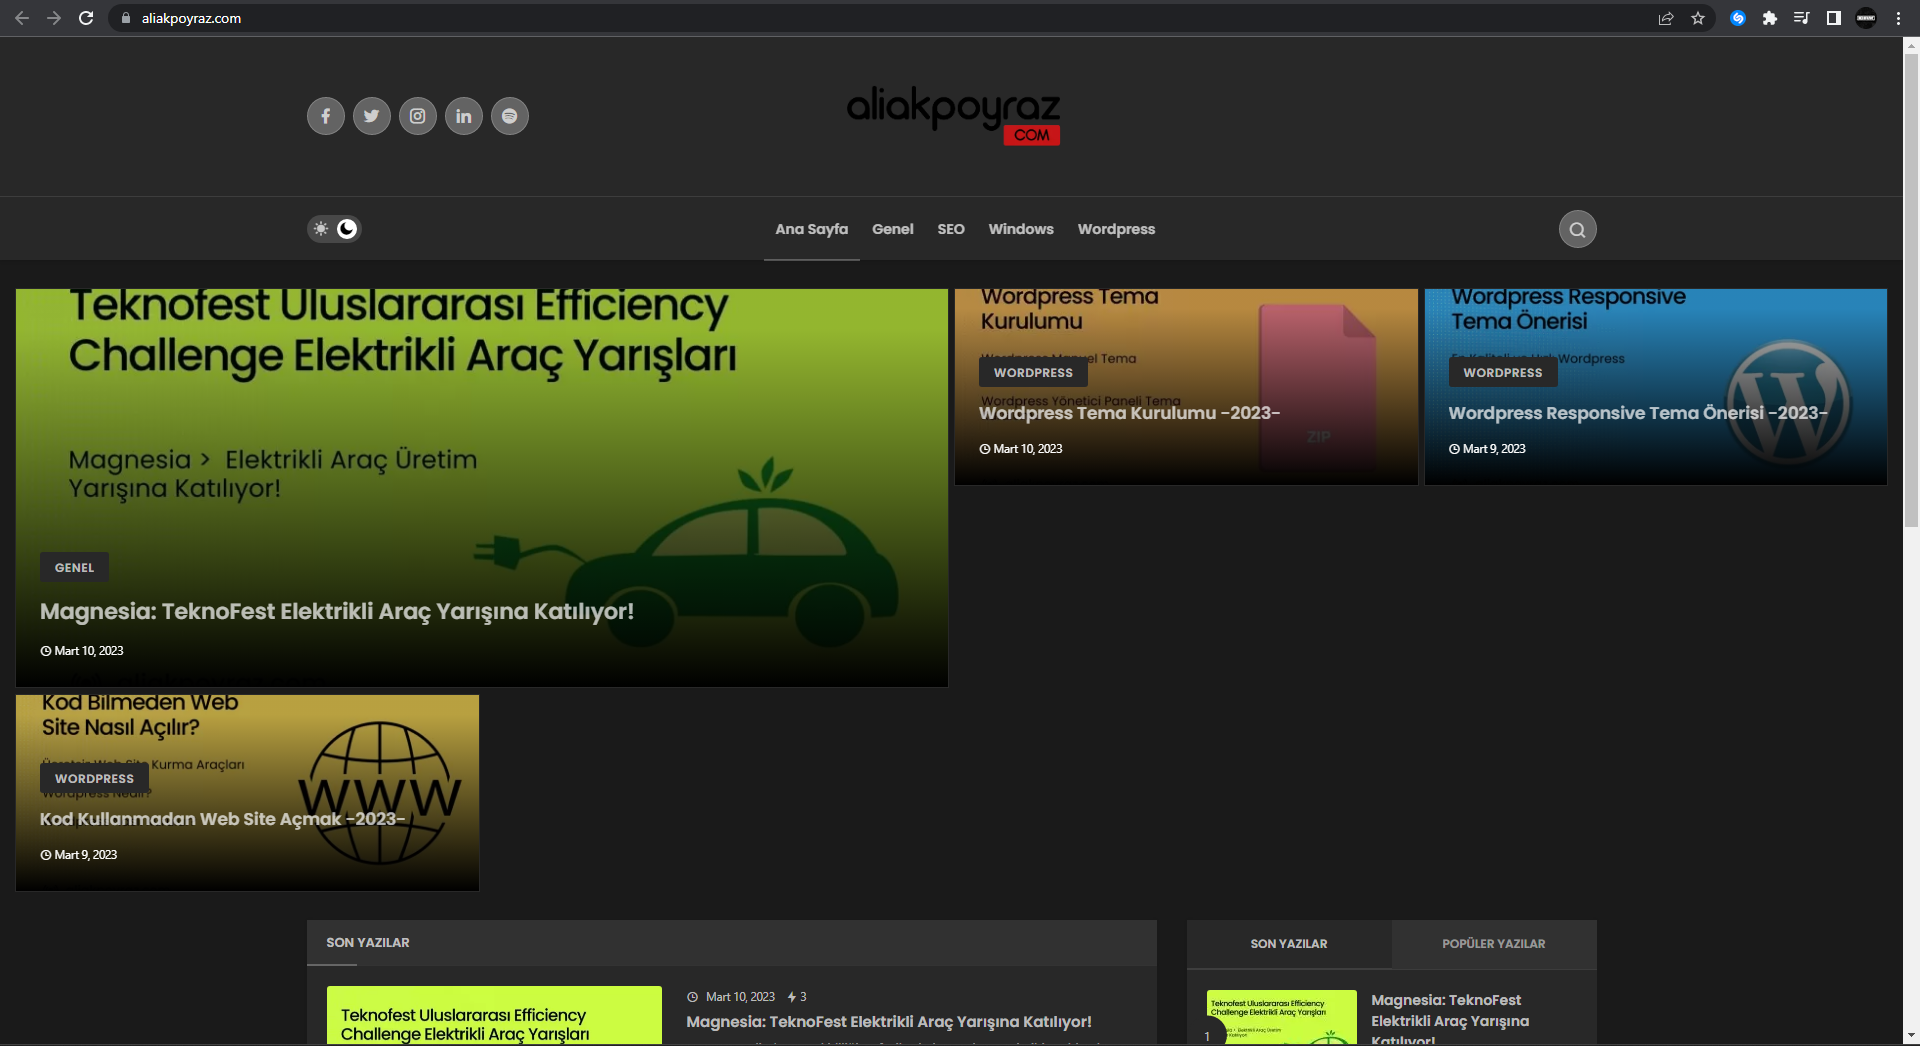This screenshot has height=1046, width=1920.
Task: Click the Mart 10, 2023 date on Tema Kurulumu card
Action: click(1021, 449)
